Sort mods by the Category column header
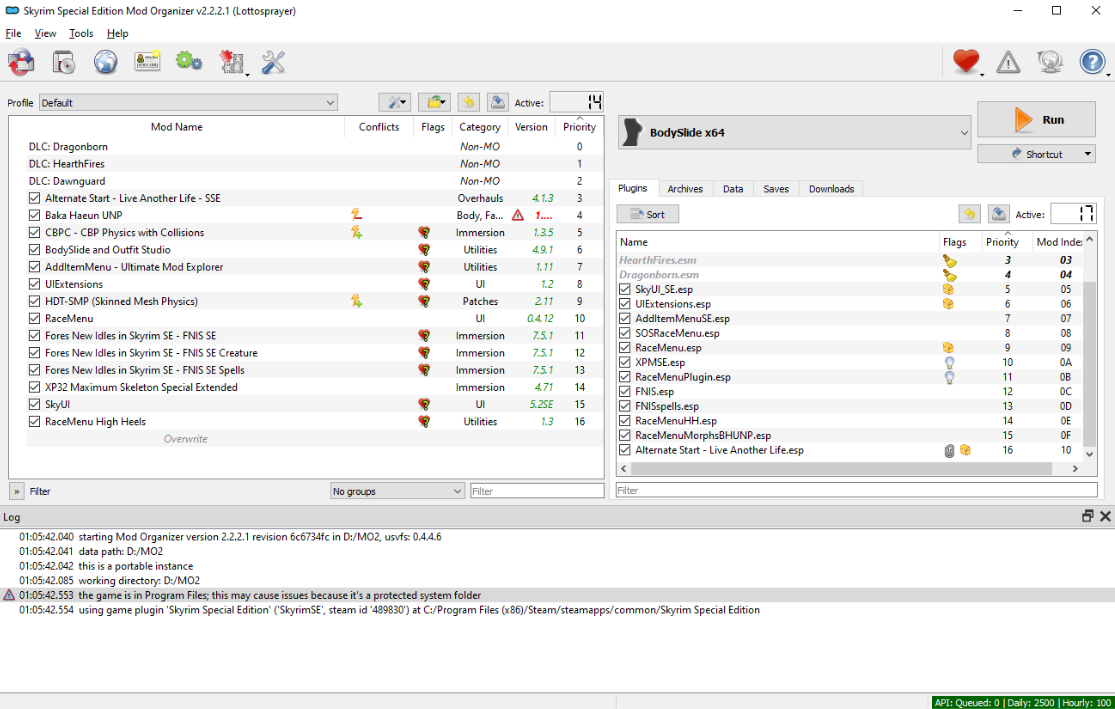1115x709 pixels. pos(479,127)
